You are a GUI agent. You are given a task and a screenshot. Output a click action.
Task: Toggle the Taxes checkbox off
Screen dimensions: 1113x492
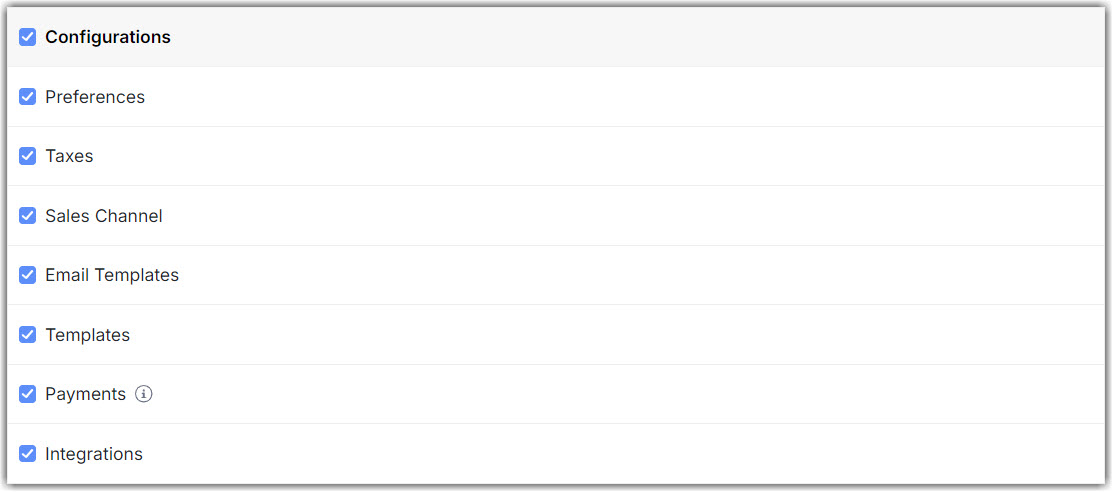pyautogui.click(x=28, y=156)
